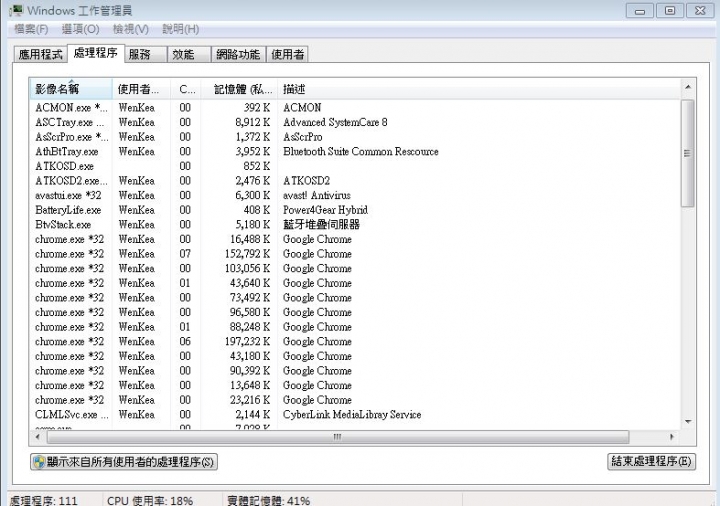This screenshot has height=506, width=720.
Task: Select chrome.exe row using 88,248 K
Action: pos(354,327)
